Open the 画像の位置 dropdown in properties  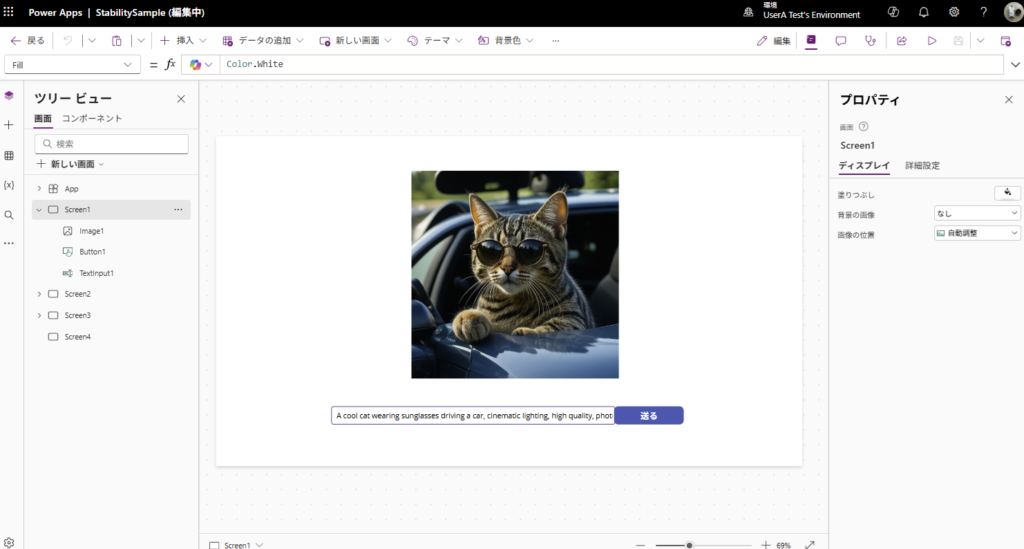coord(976,233)
